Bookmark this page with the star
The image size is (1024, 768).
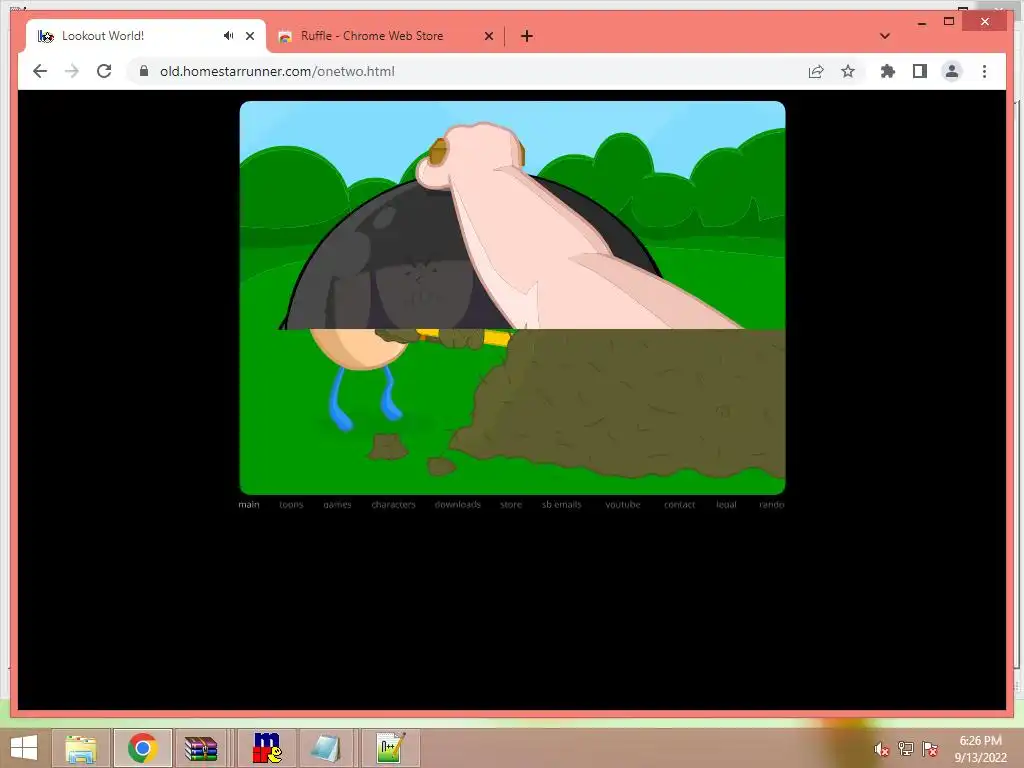848,71
